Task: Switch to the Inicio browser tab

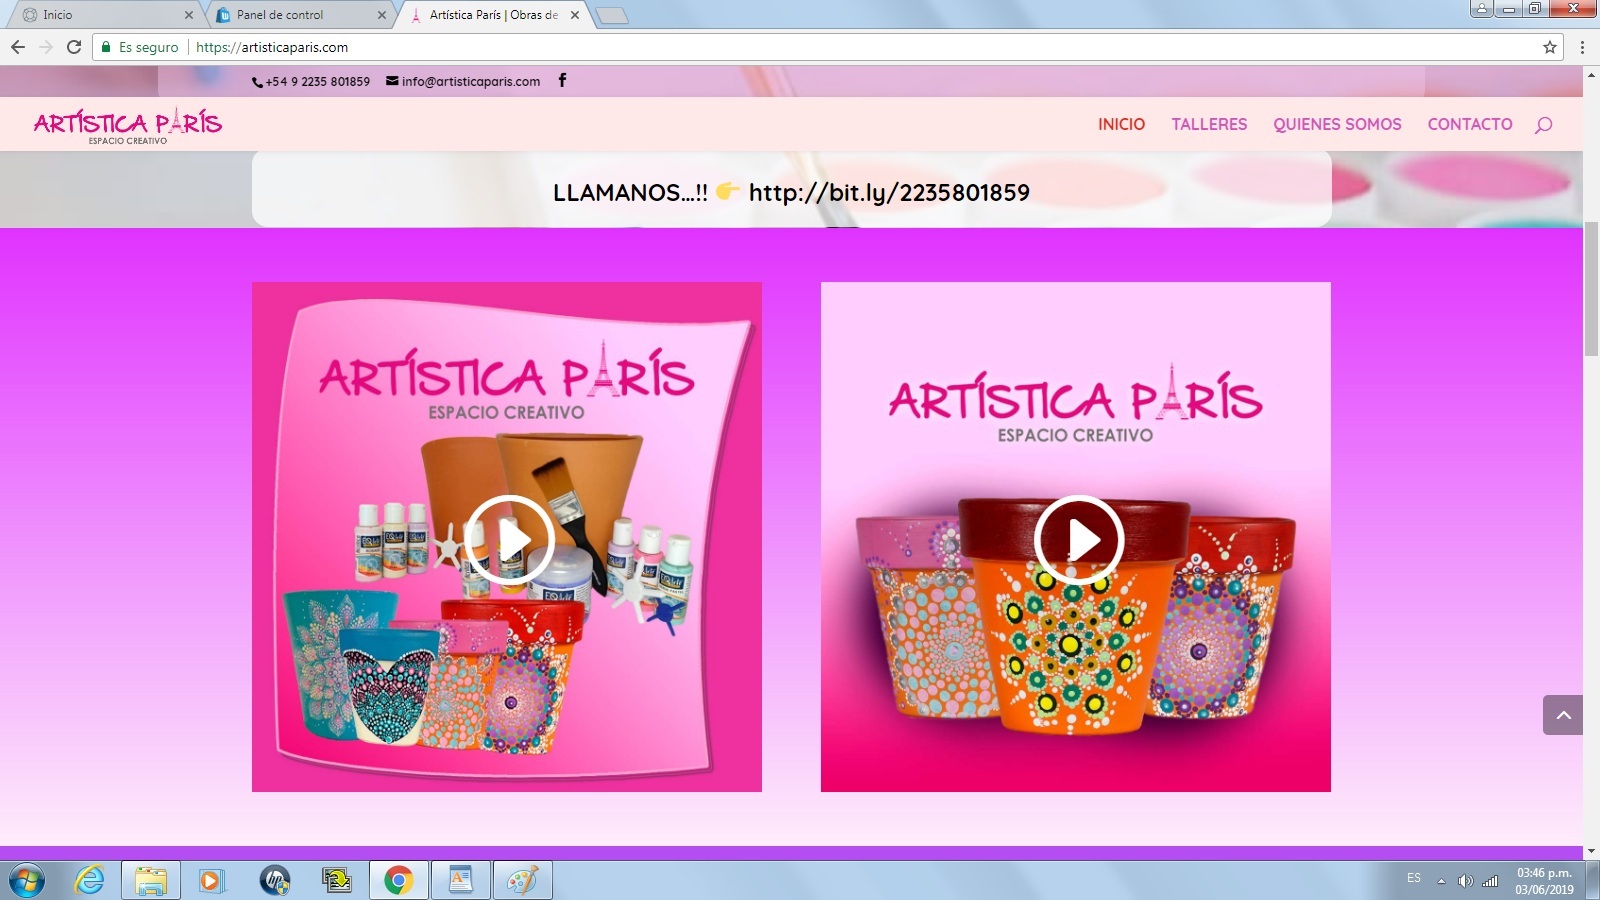Action: (x=104, y=15)
